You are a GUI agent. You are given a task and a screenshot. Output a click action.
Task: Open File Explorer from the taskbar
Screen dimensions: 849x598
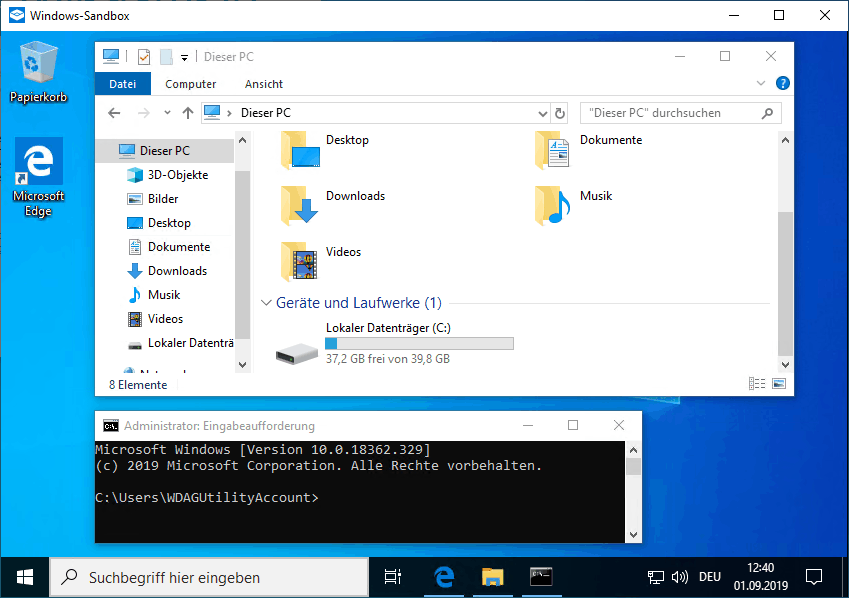tap(492, 577)
